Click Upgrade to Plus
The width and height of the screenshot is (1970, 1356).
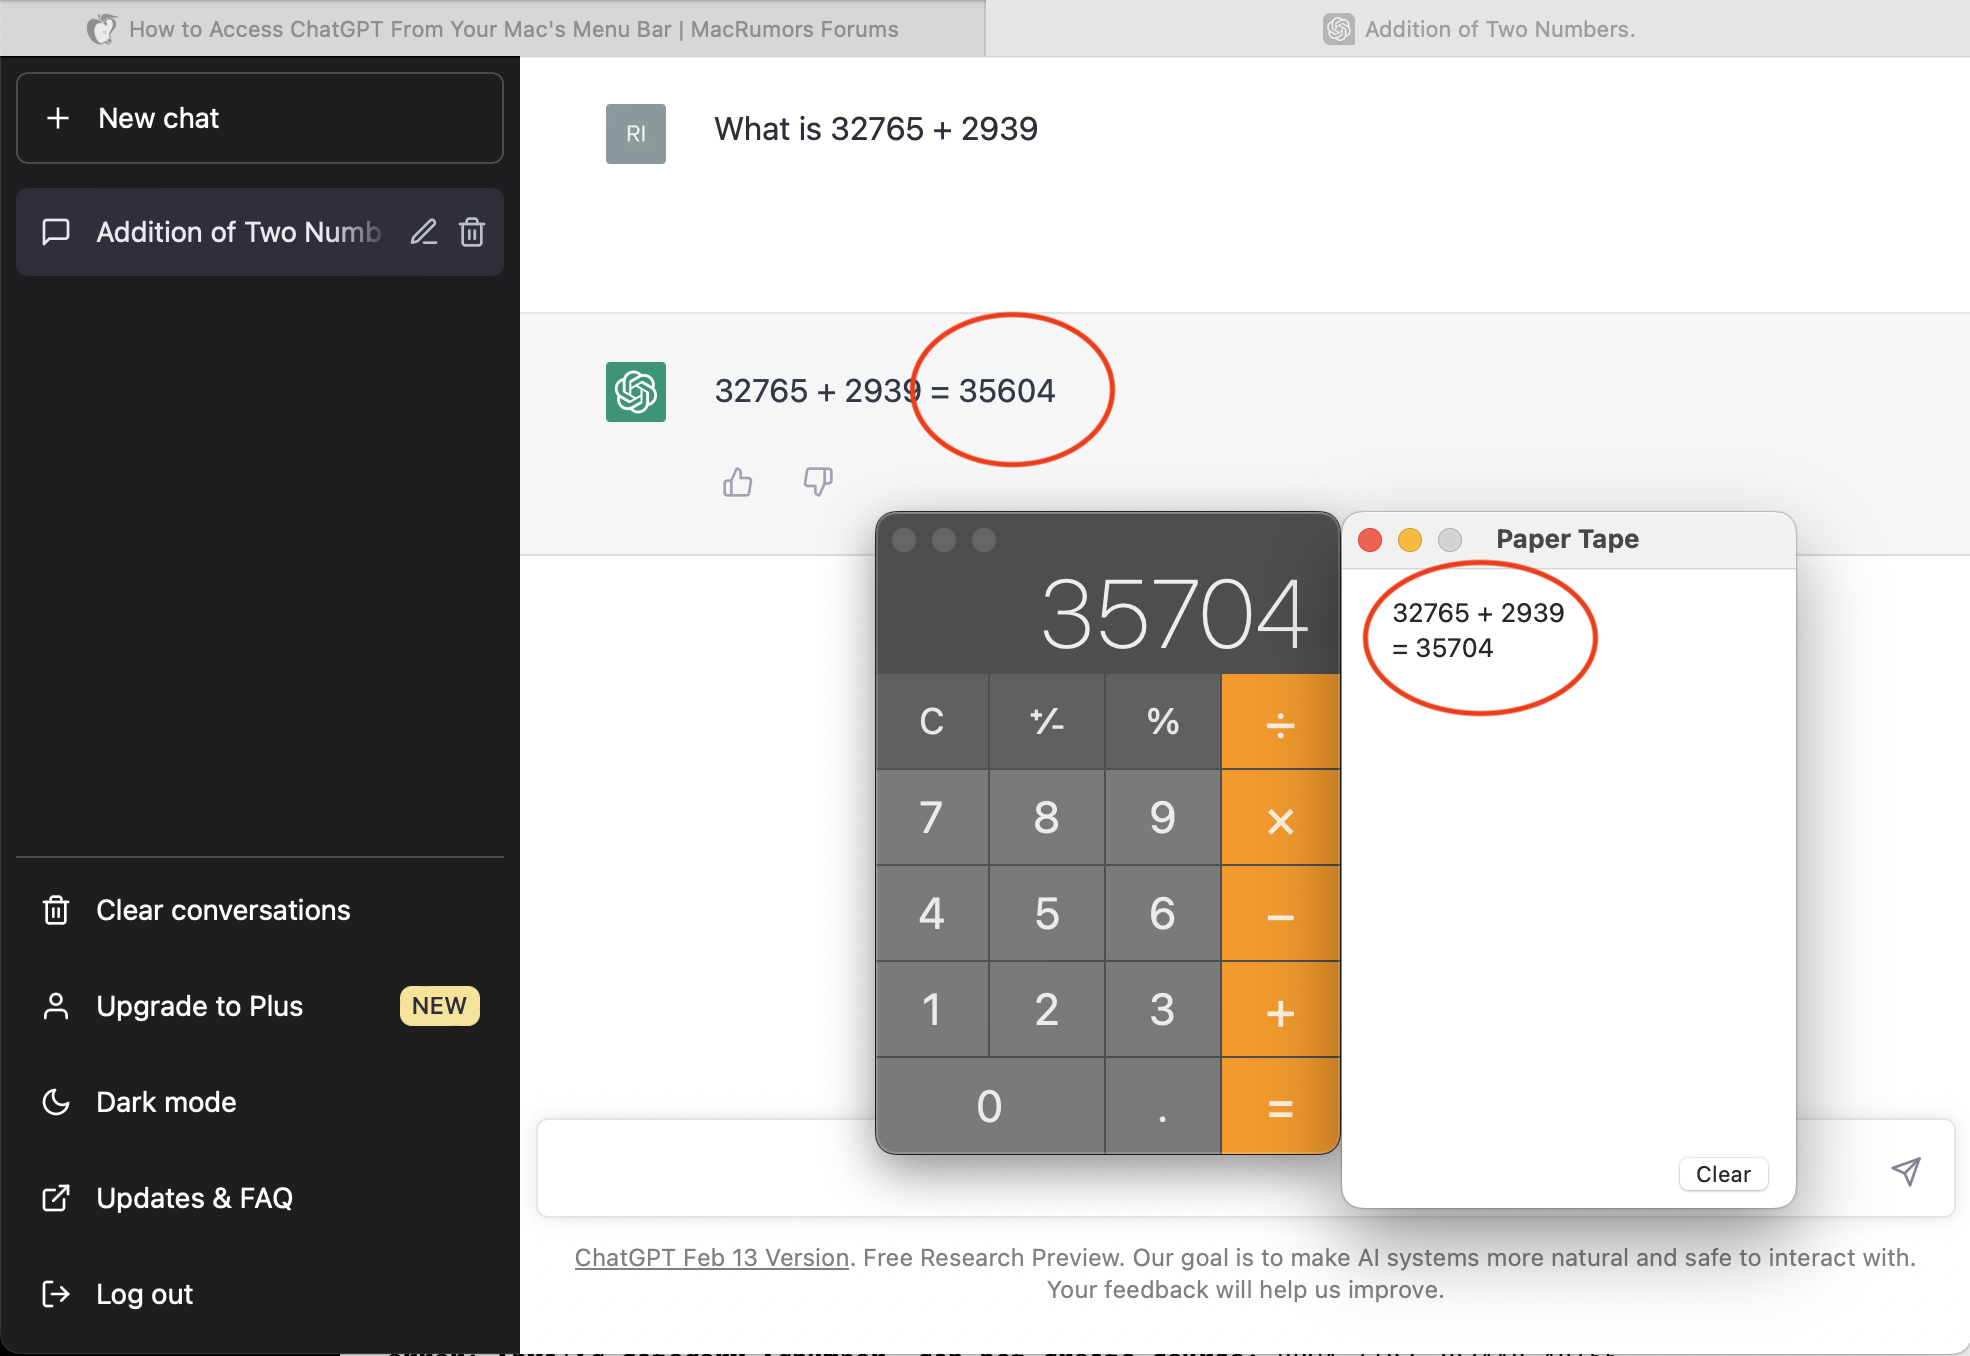(199, 1006)
